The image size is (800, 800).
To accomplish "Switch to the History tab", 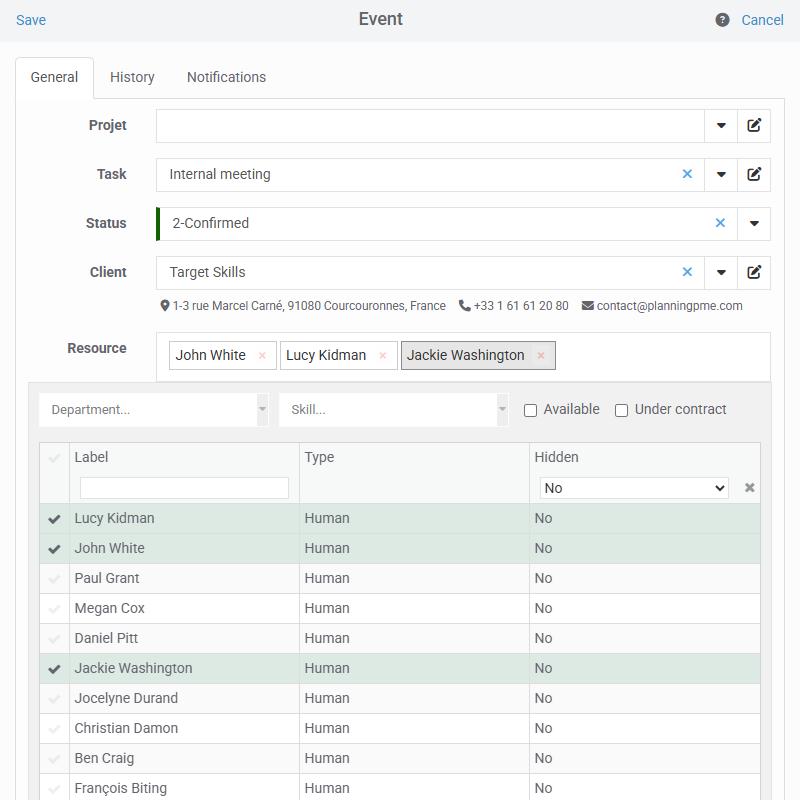I will click(132, 78).
